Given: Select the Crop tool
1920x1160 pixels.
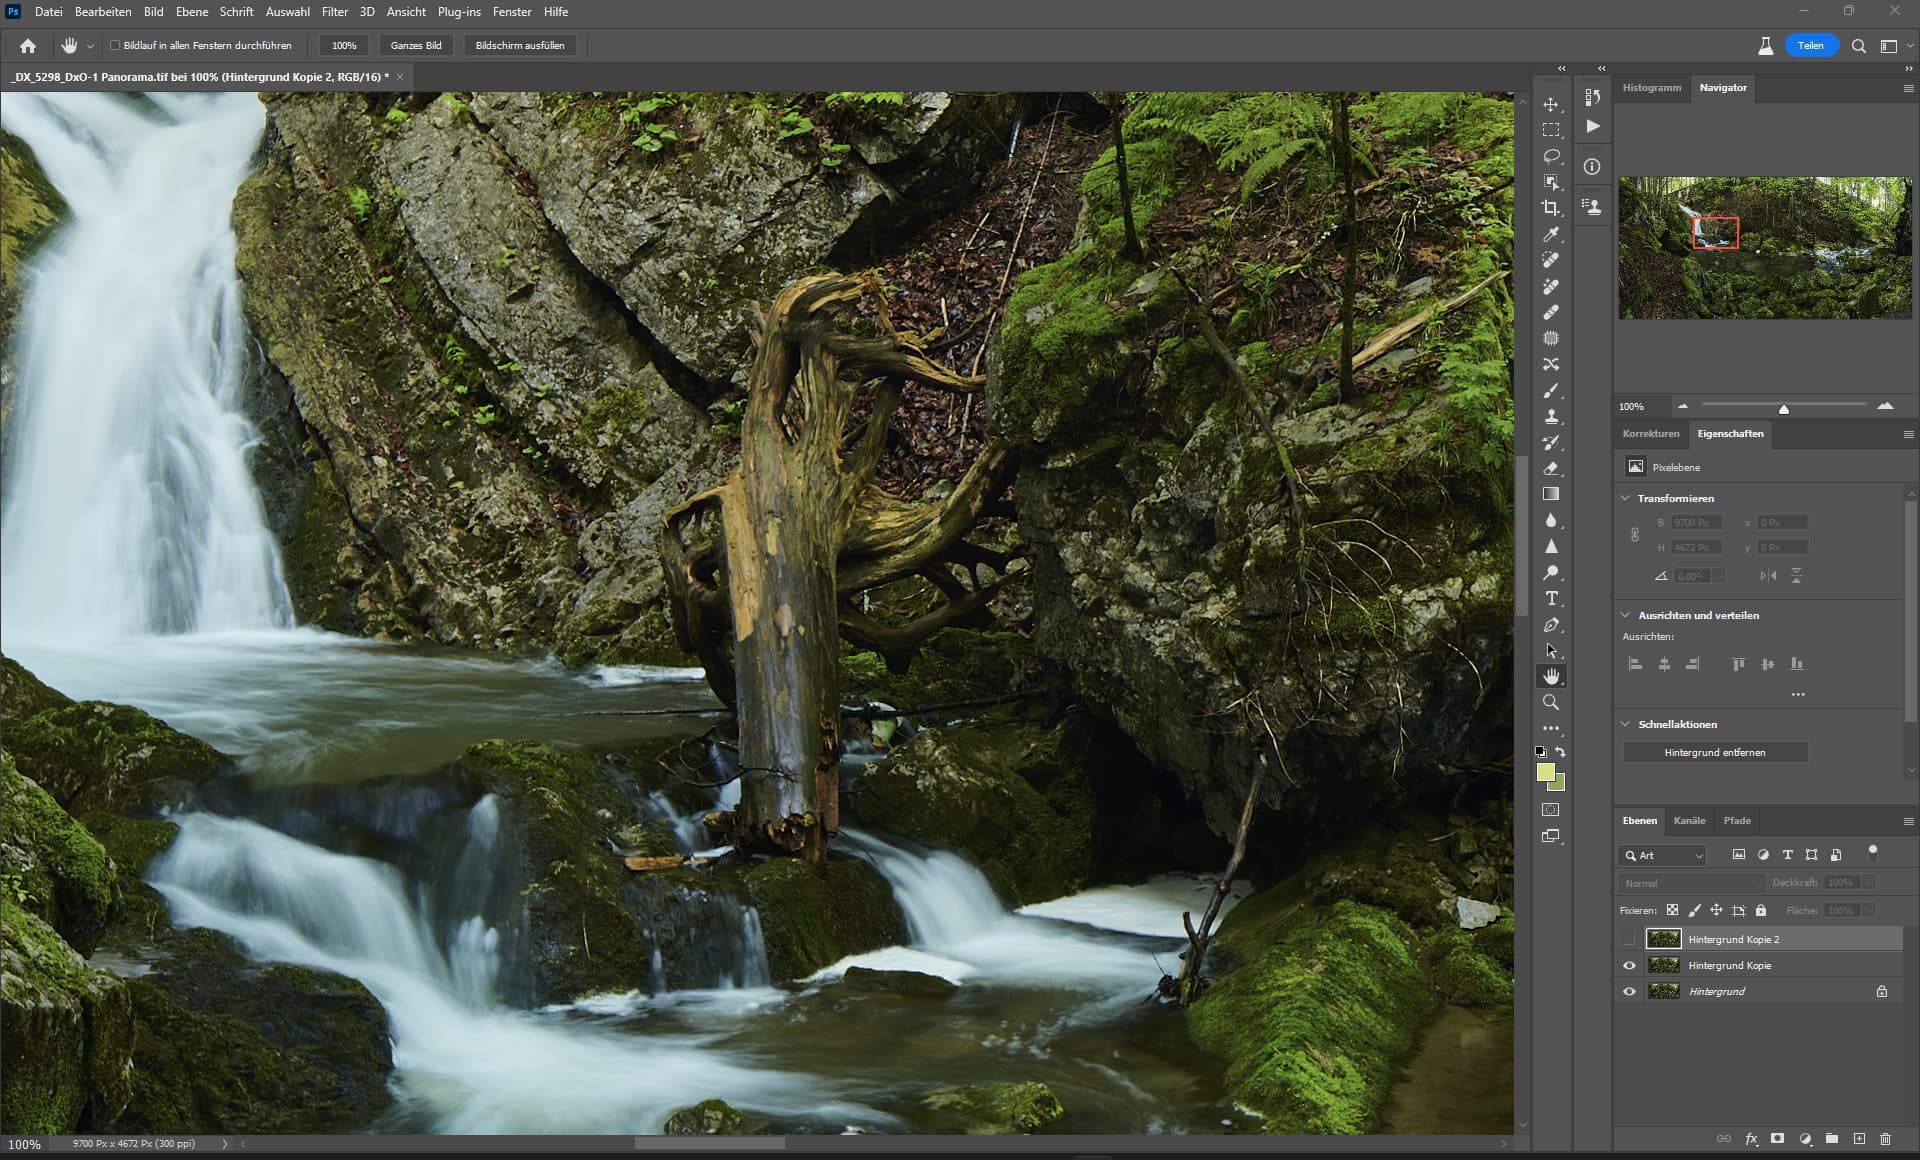Looking at the screenshot, I should [1551, 208].
